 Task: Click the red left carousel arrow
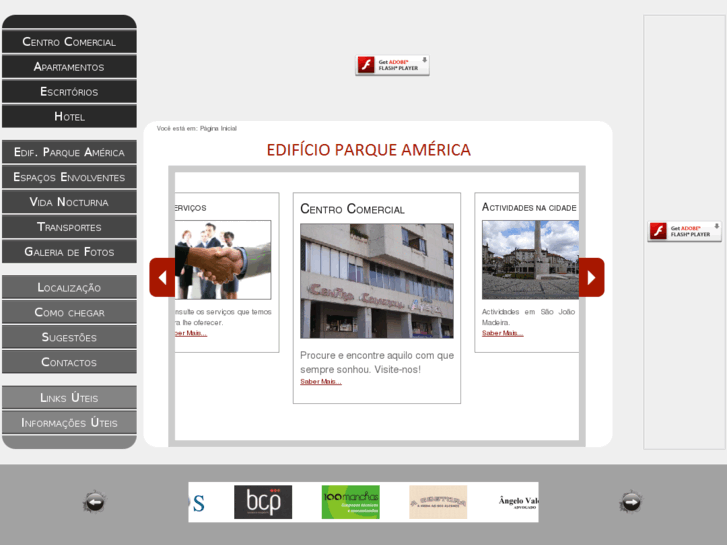[162, 277]
